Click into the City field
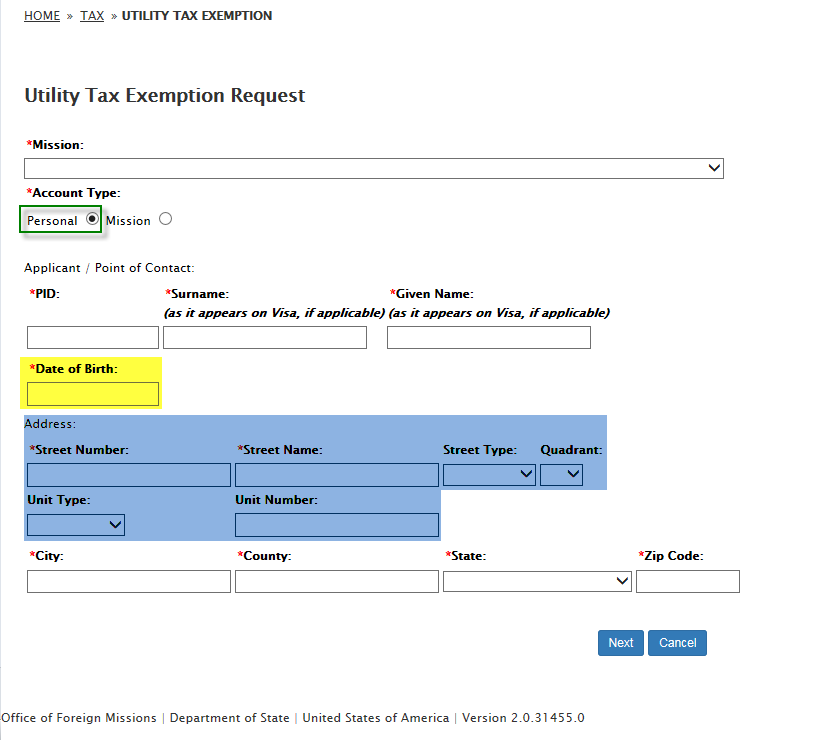822x740 pixels. click(x=129, y=581)
